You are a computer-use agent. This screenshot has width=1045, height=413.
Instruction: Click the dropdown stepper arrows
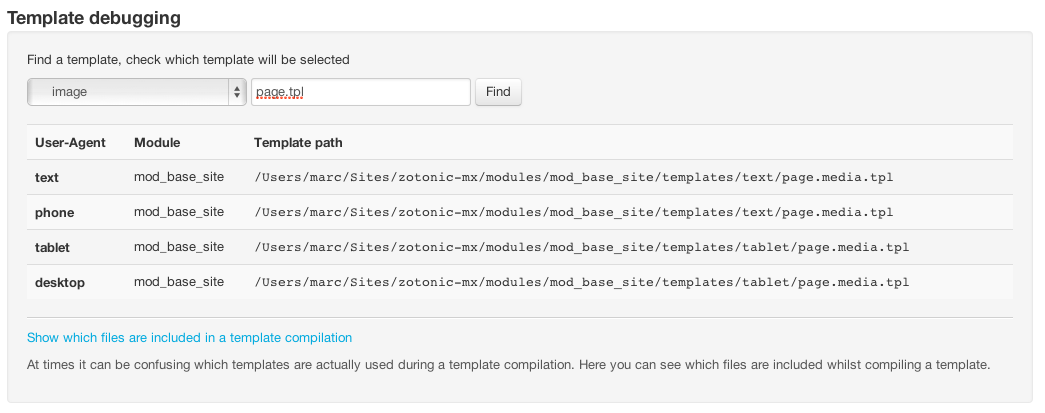237,92
